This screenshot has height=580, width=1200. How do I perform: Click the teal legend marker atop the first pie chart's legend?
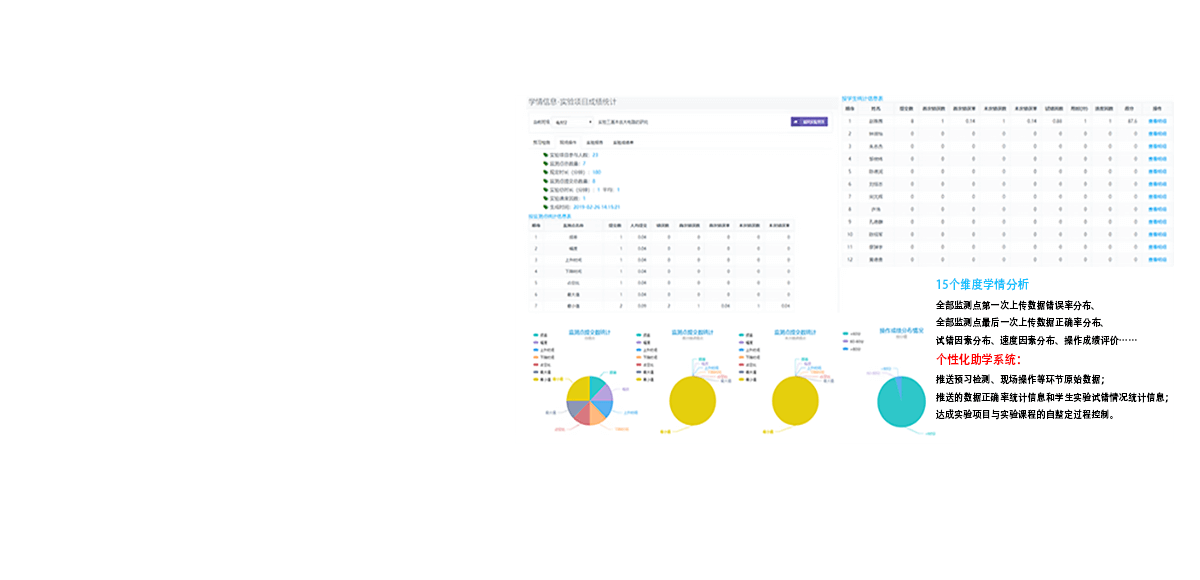(x=537, y=335)
